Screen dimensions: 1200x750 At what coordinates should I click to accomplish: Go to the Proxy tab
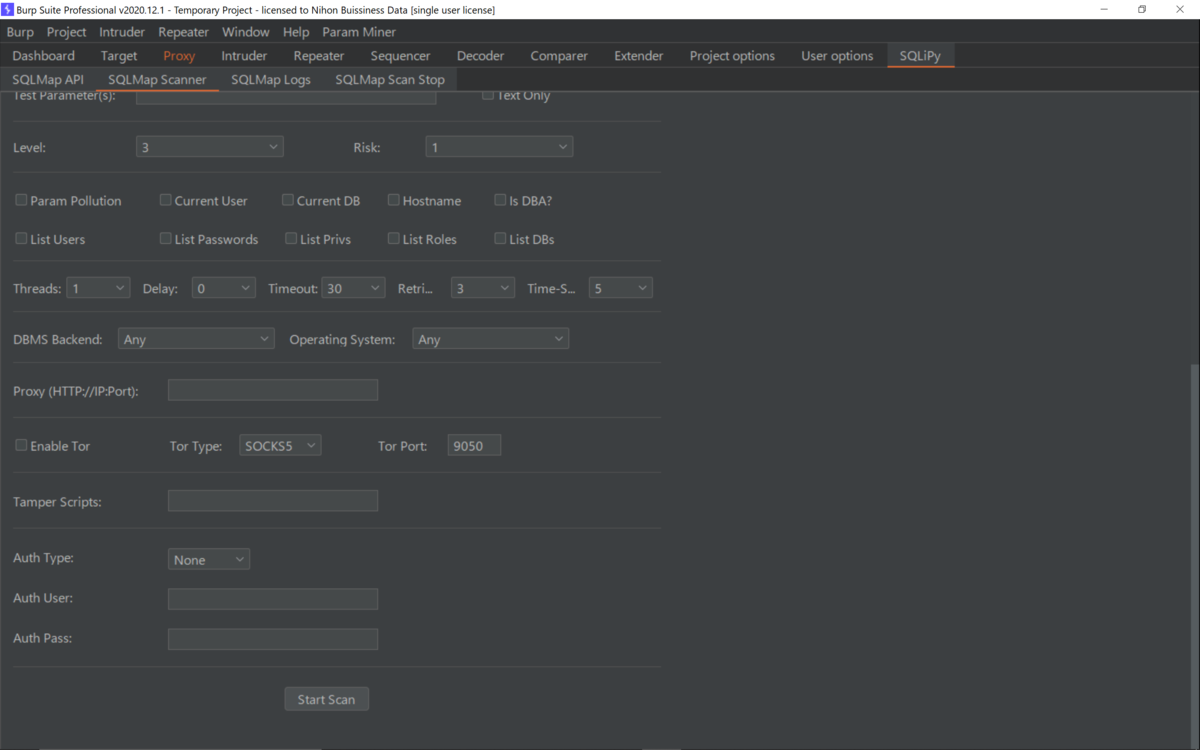180,56
